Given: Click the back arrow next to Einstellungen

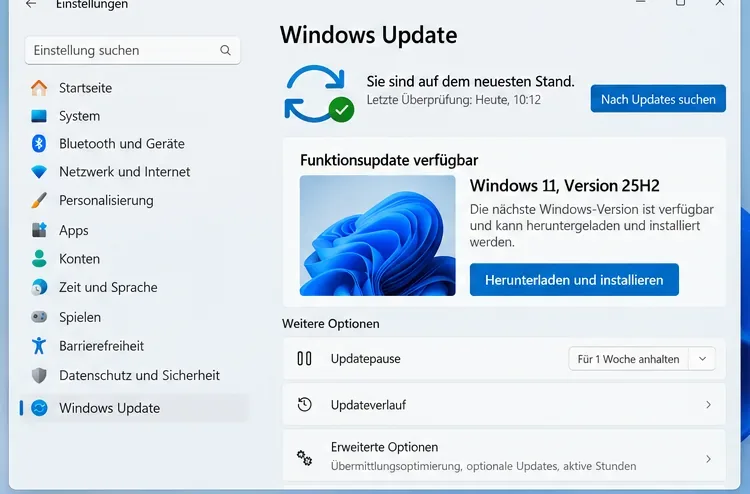Looking at the screenshot, I should pyautogui.click(x=31, y=4).
